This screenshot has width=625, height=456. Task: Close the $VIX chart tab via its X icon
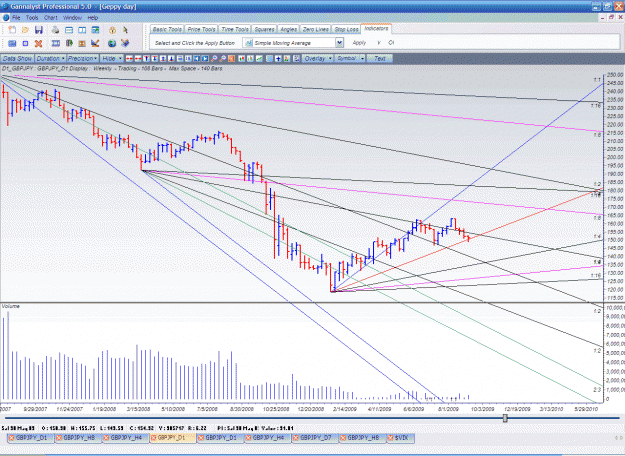click(390, 438)
